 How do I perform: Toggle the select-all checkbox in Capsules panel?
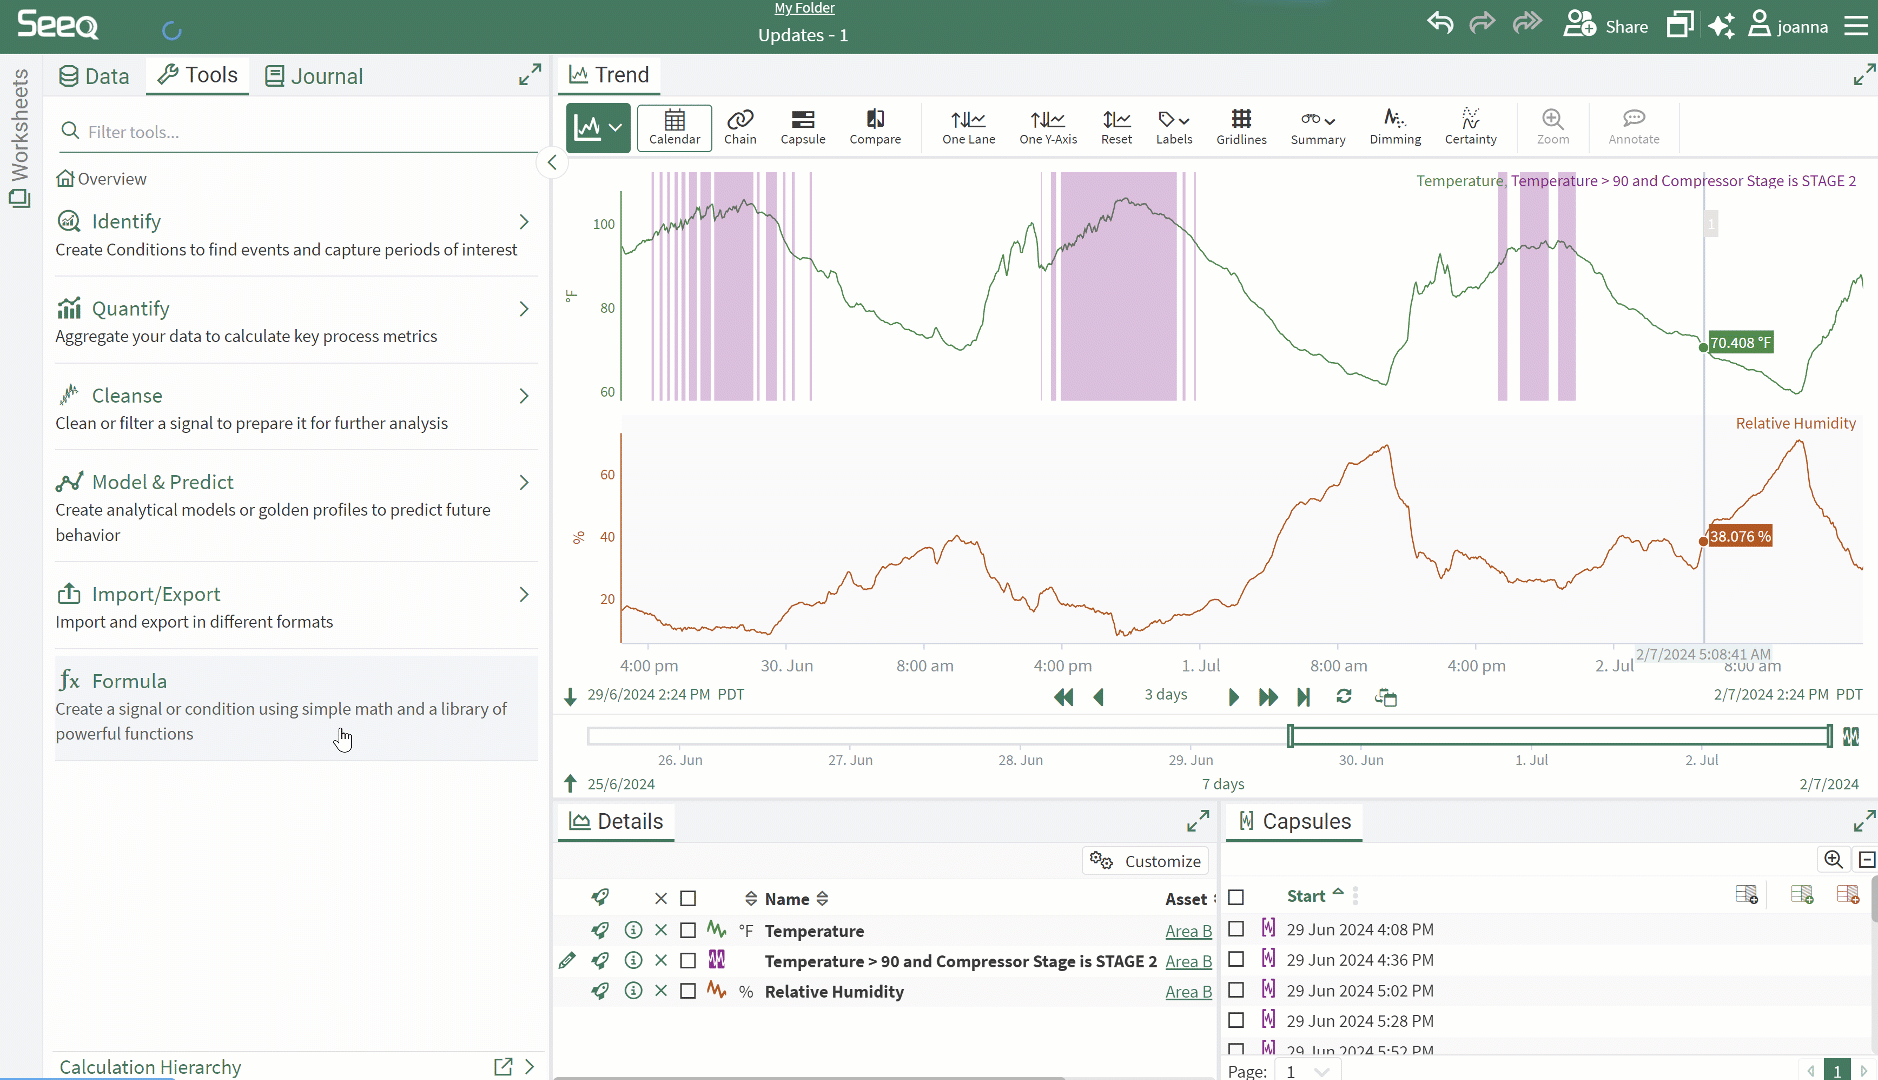(1236, 897)
